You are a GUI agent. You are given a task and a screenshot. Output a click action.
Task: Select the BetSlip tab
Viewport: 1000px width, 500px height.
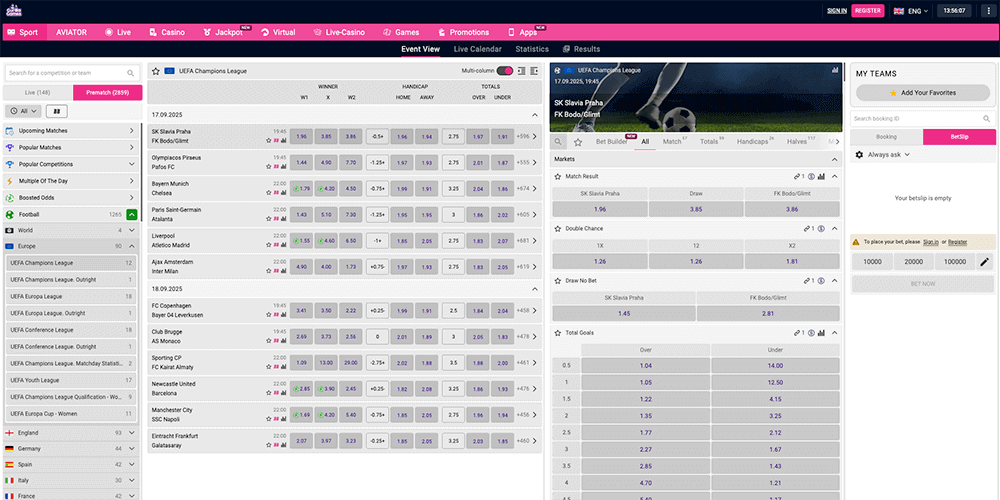958,136
